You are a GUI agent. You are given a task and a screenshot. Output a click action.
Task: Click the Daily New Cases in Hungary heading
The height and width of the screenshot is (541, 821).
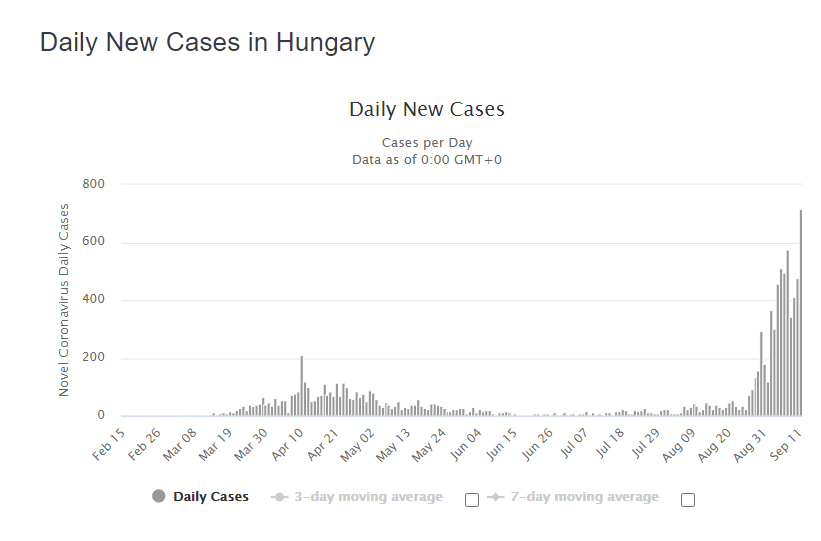(x=207, y=42)
